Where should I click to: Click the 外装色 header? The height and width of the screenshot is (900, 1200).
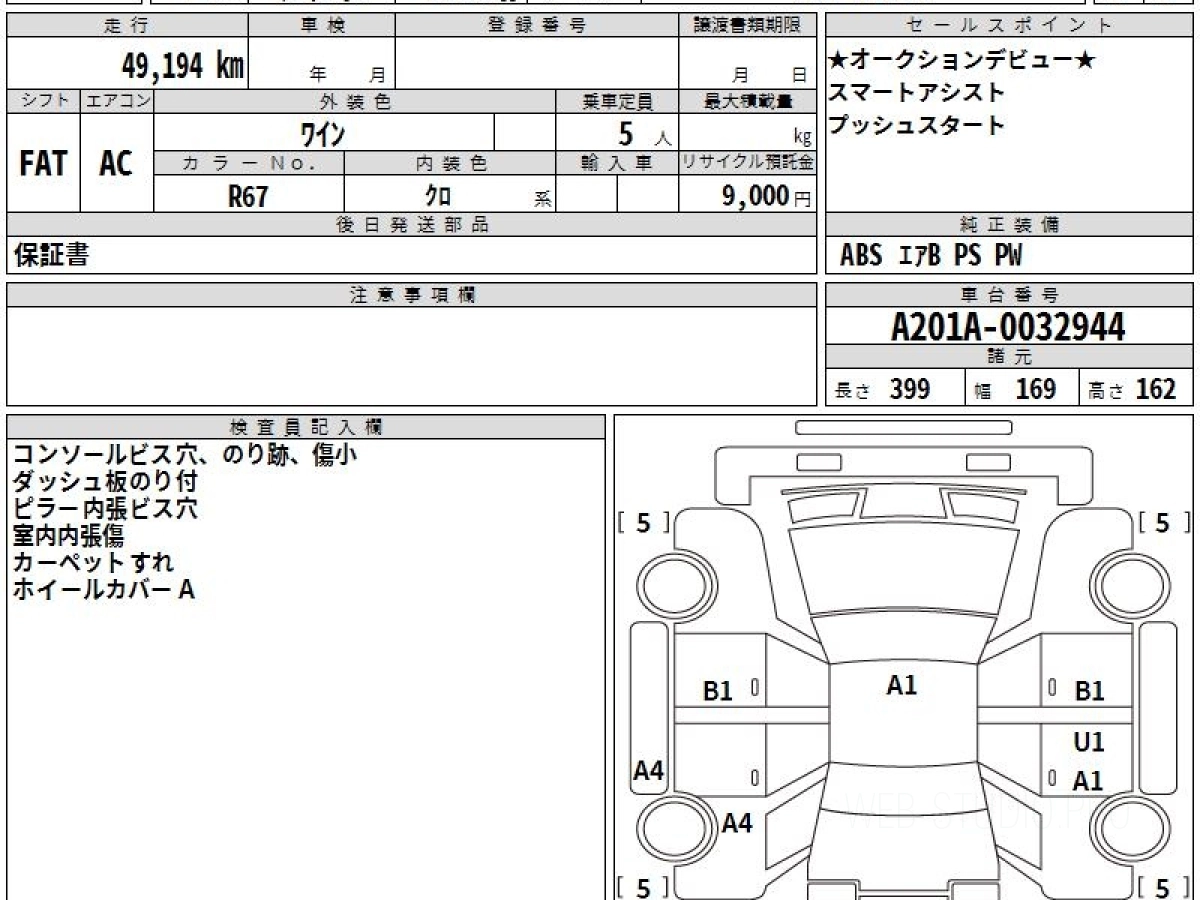tap(355, 101)
